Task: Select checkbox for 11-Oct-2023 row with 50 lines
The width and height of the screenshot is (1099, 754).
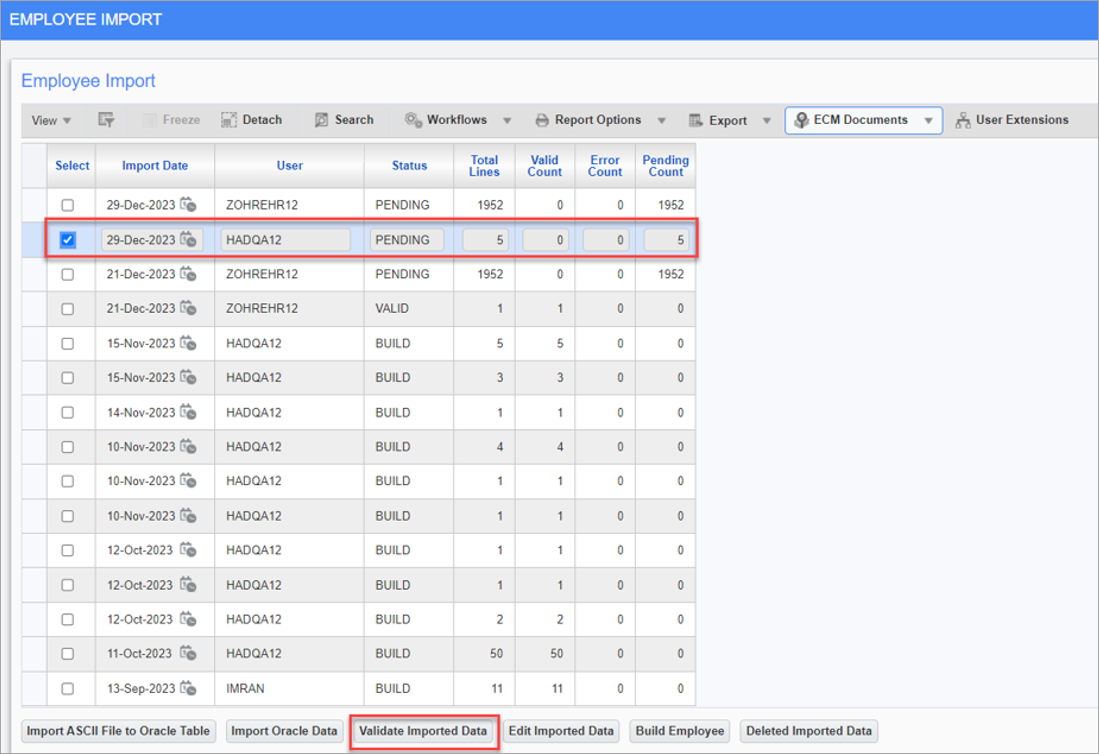Action: tap(67, 654)
